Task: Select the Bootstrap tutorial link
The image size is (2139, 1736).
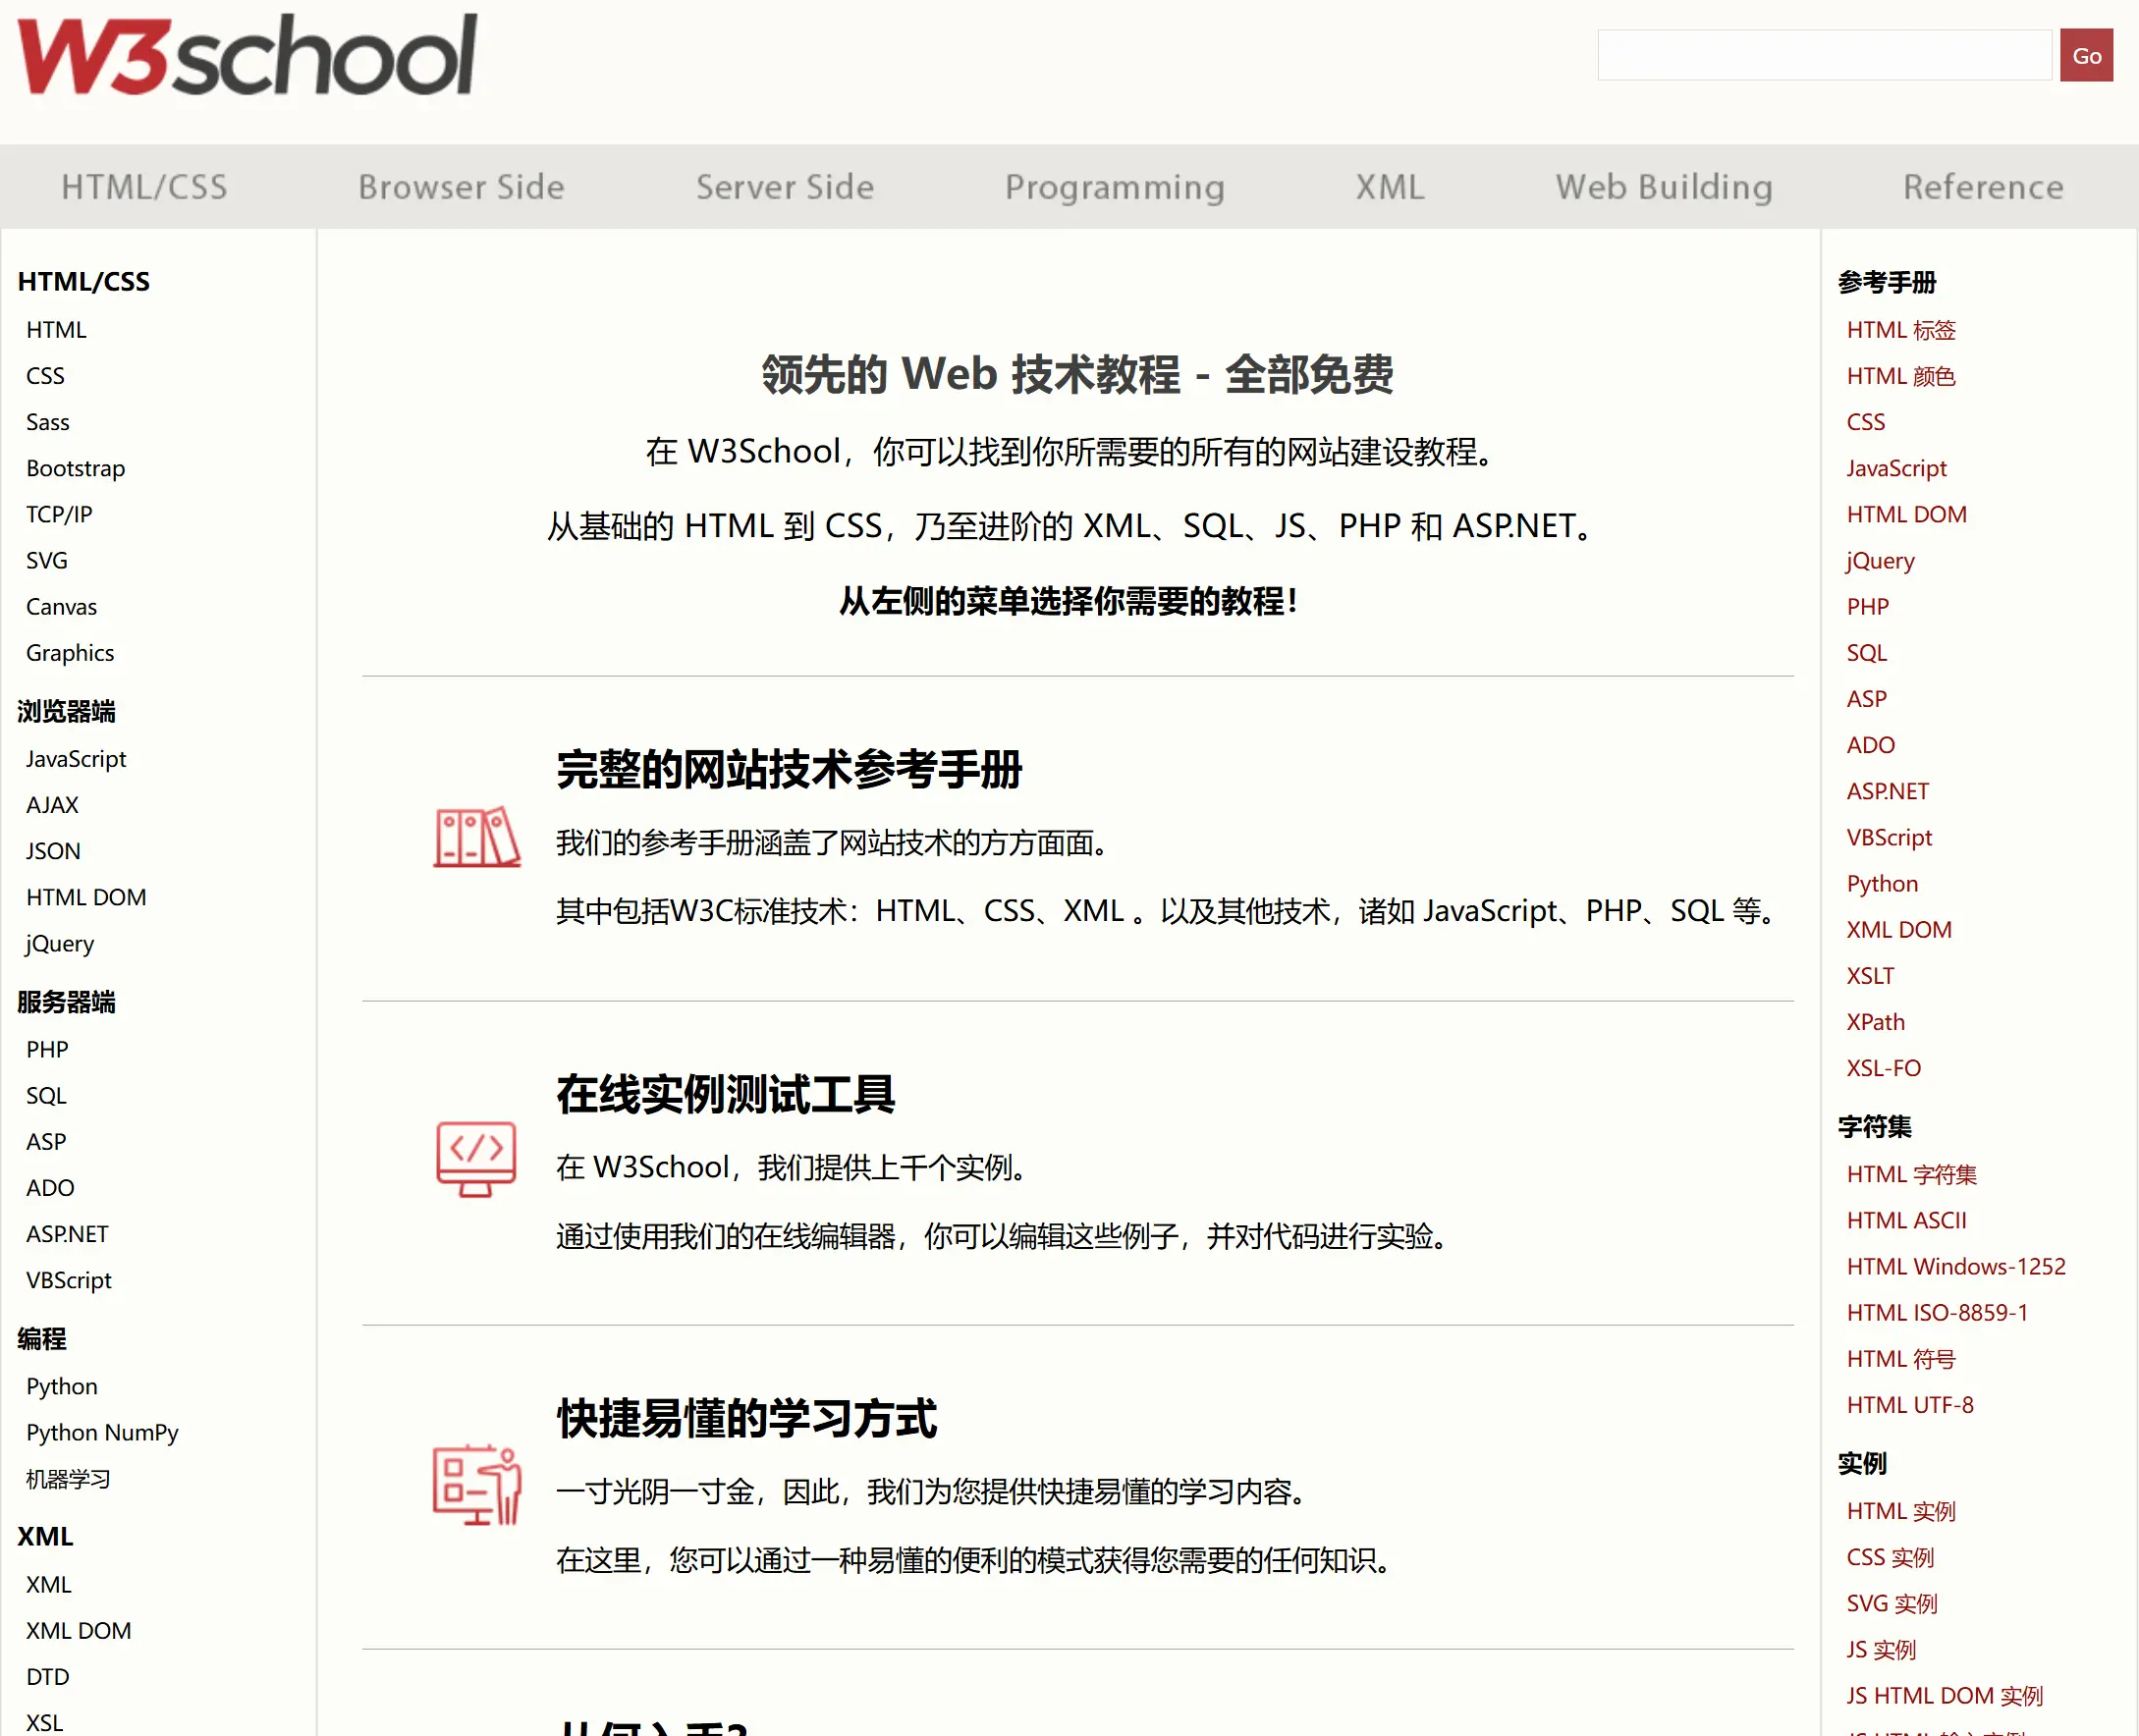Action: (74, 468)
